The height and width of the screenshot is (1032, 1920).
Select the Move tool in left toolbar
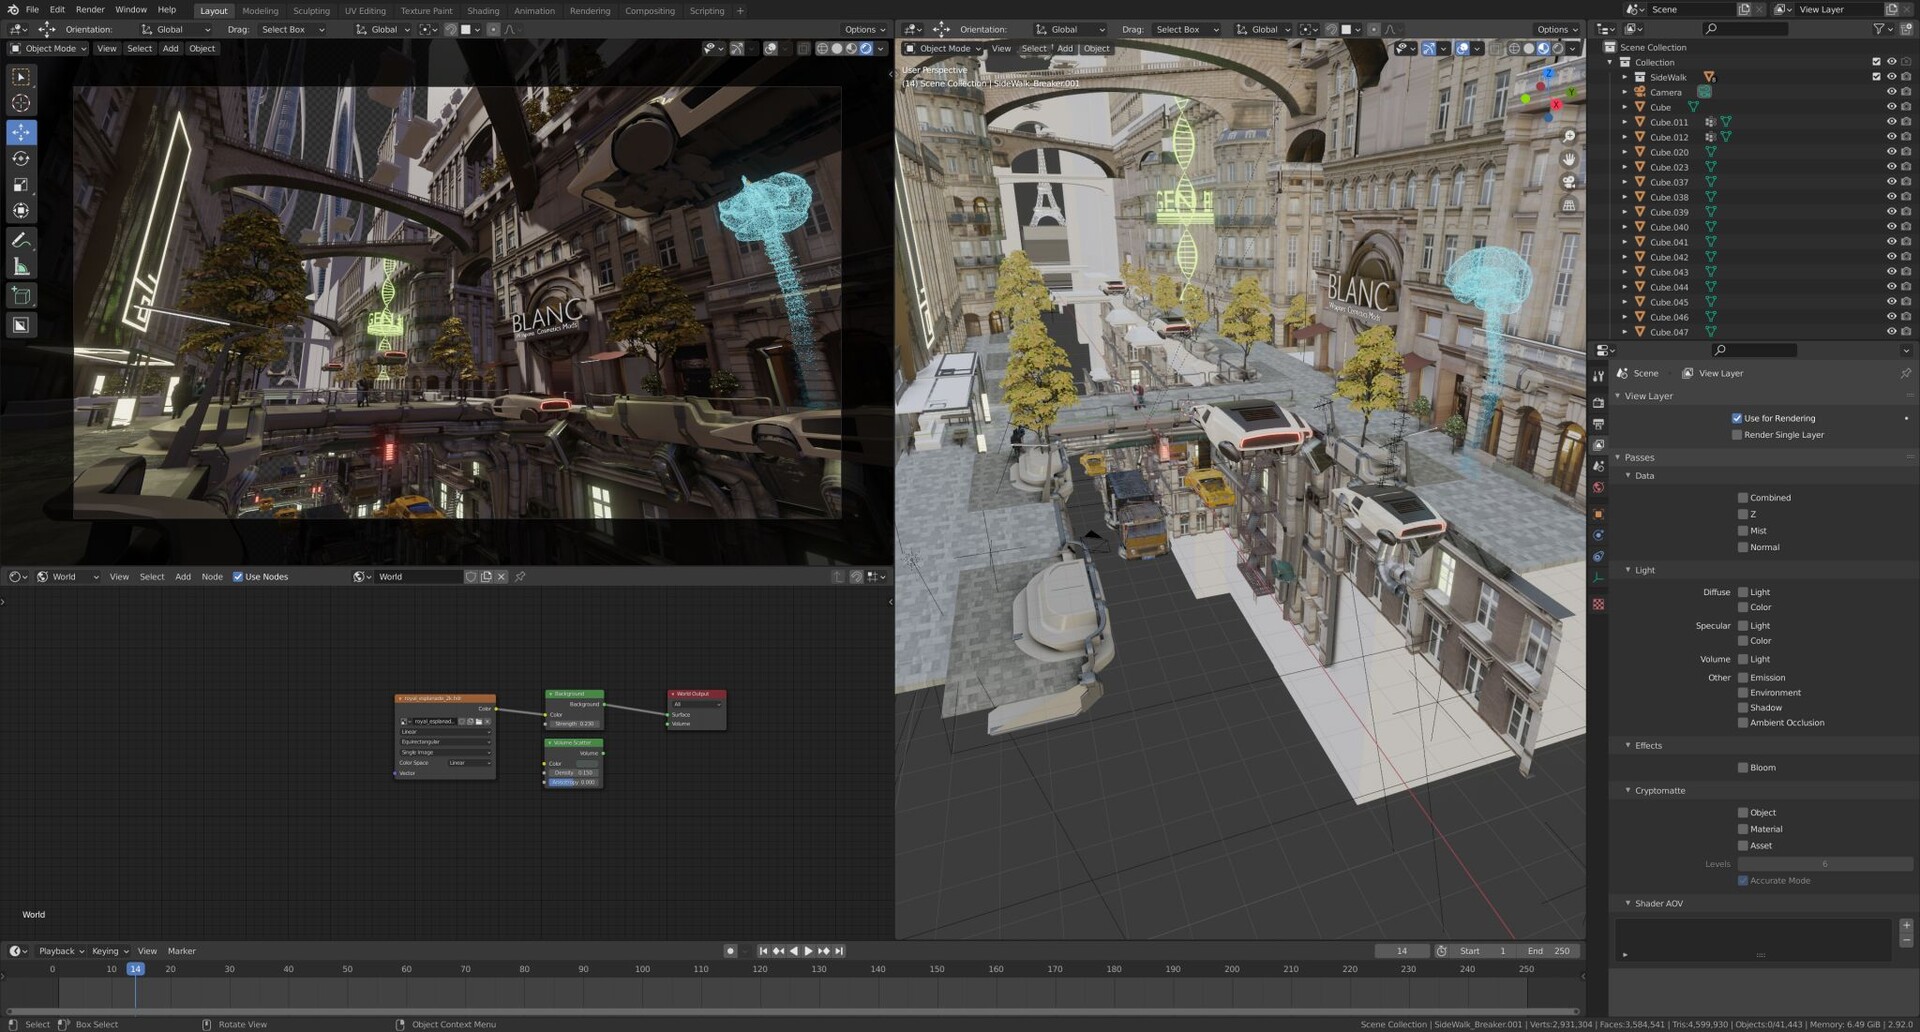21,132
